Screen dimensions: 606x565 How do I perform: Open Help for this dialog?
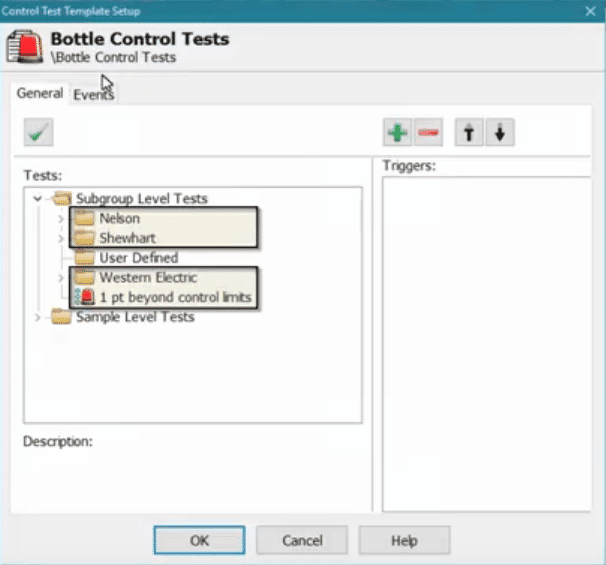pos(404,540)
